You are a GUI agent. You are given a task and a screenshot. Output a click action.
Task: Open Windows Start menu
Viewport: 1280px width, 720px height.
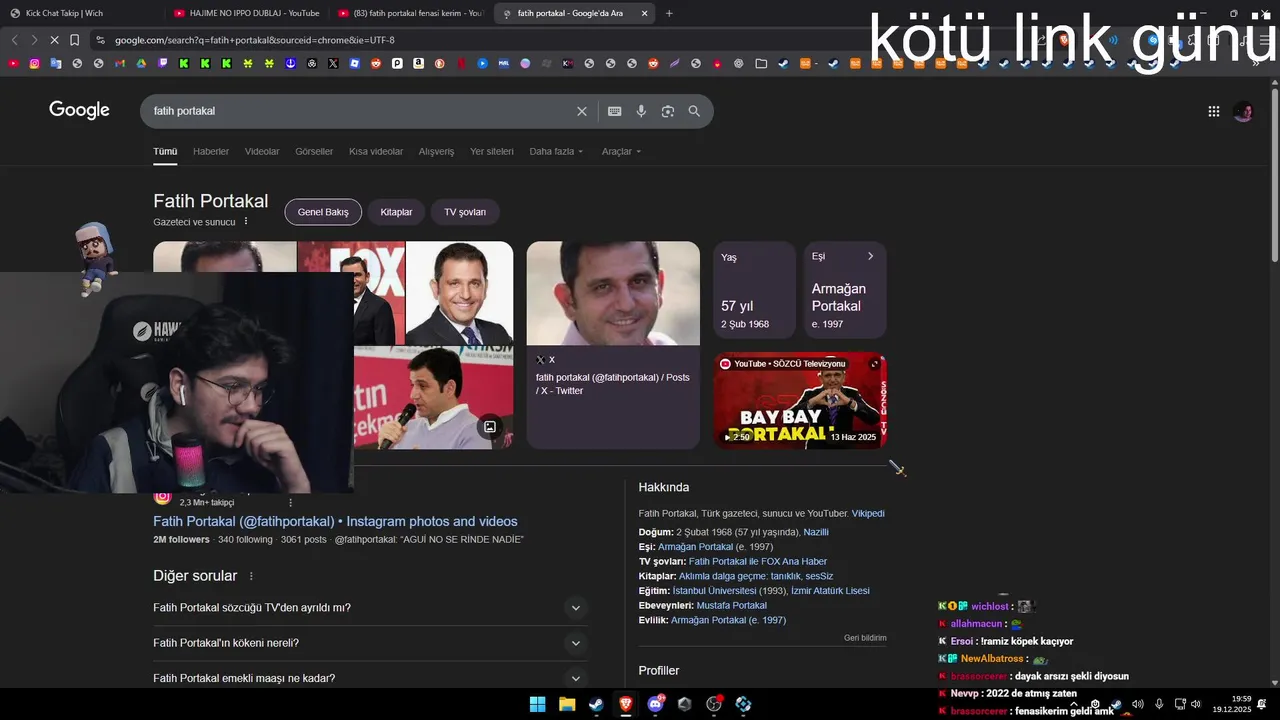pyautogui.click(x=537, y=704)
